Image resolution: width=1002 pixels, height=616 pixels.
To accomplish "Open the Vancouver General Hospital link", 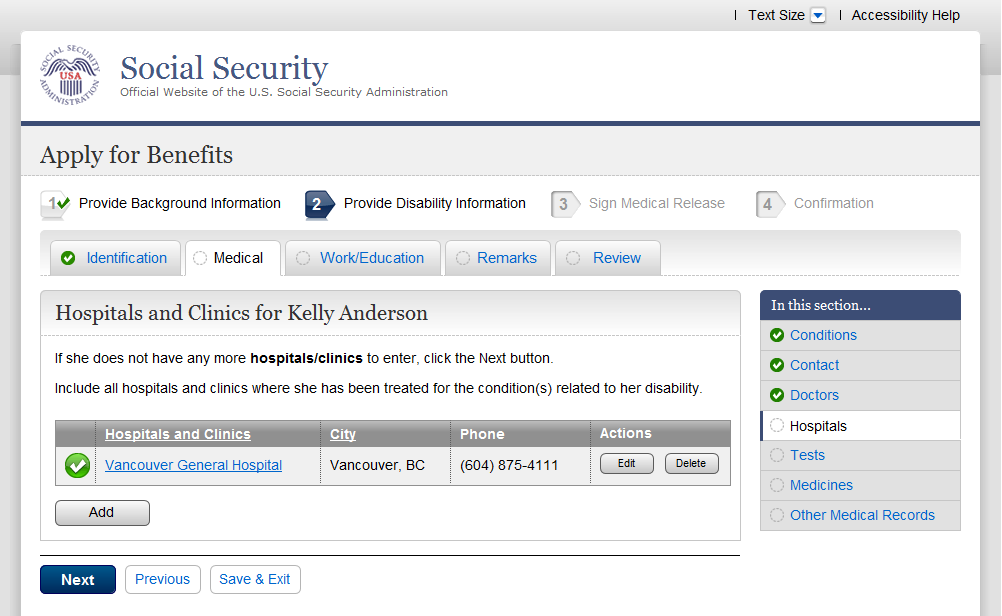I will pos(193,465).
